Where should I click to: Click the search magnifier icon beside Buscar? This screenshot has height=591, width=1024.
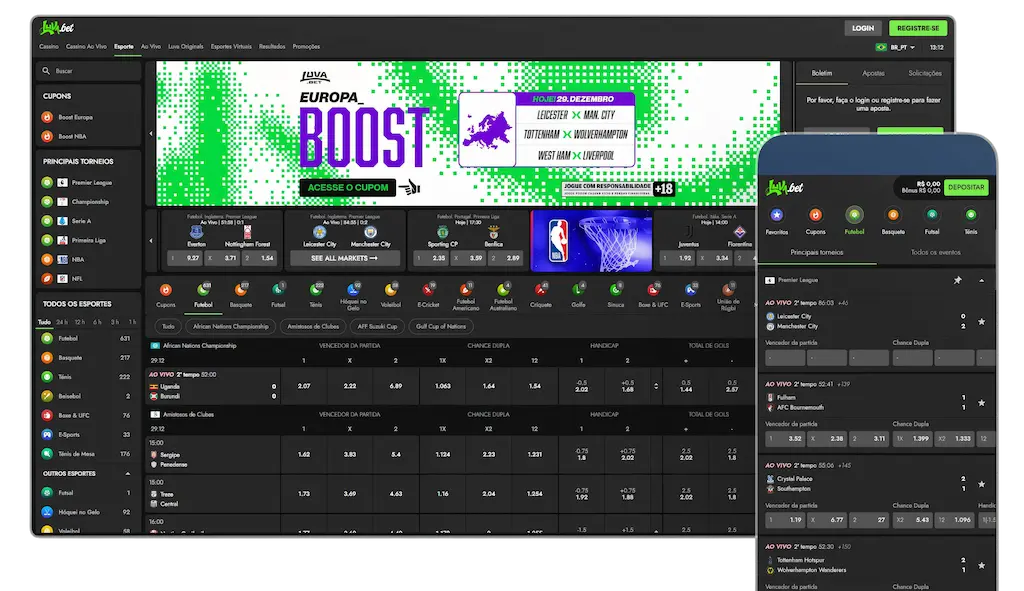coord(46,71)
